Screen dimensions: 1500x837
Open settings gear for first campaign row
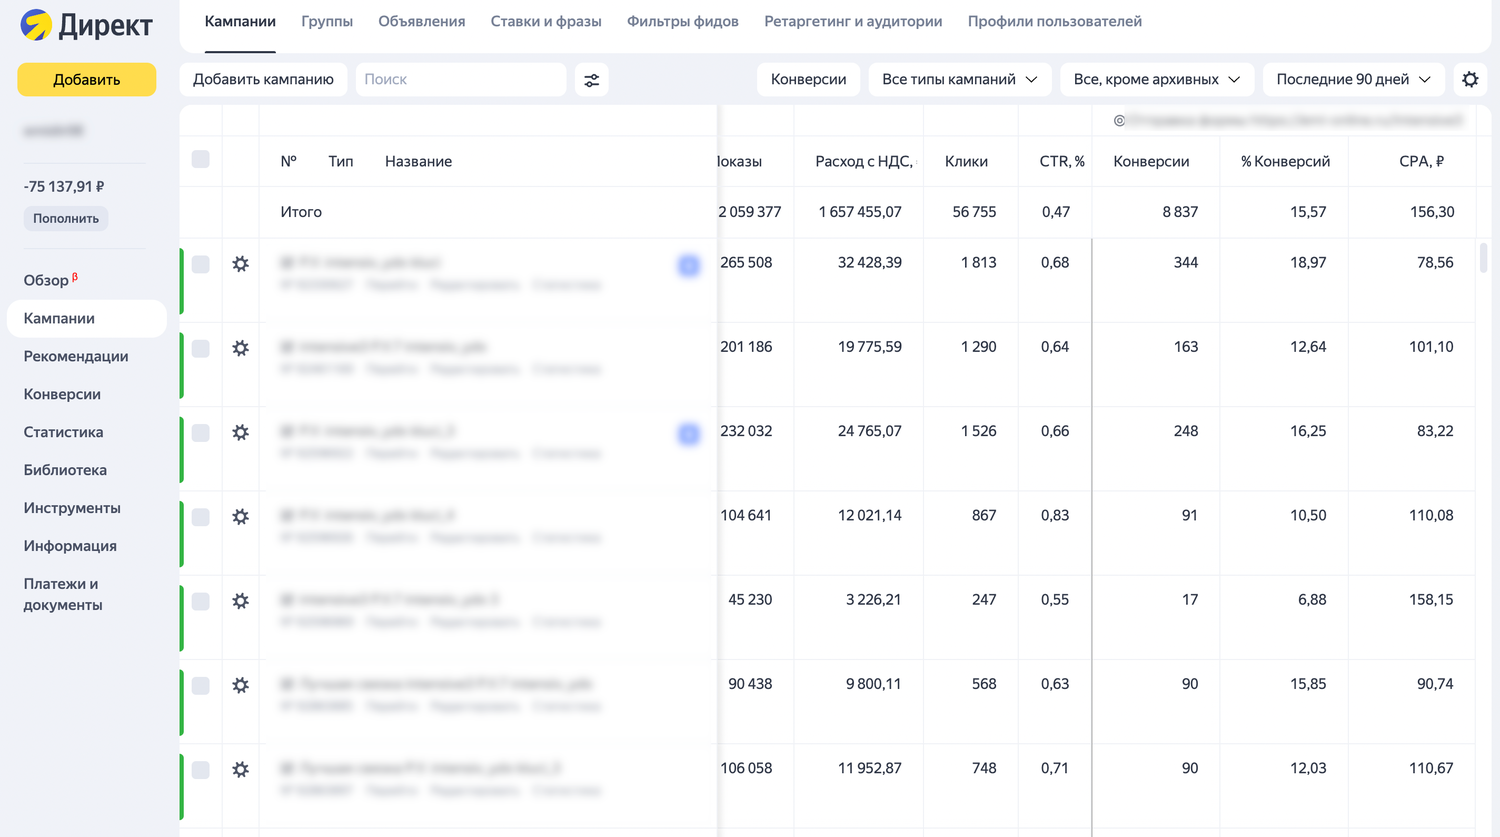tap(241, 264)
